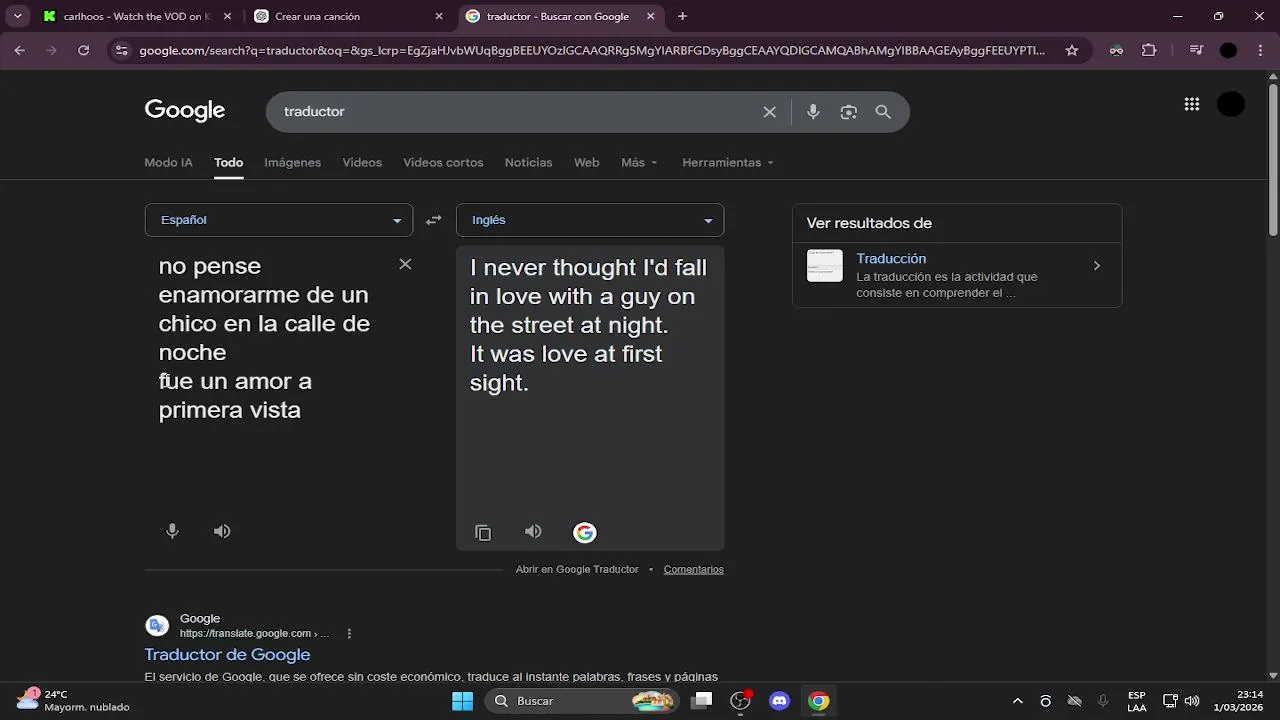Expand the Más search filters menu
Screen dimensions: 1280x720
(639, 162)
